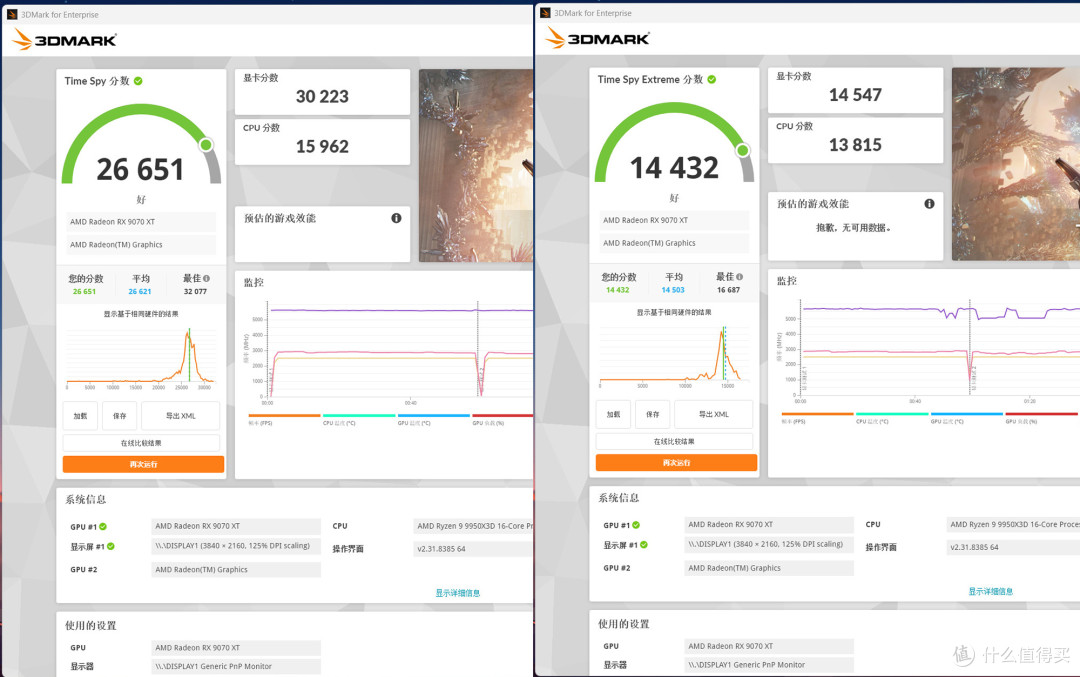Click the Time Spy Extreme benchmark scene thumbnail
Viewport: 1080px width, 677px height.
[x=1015, y=164]
